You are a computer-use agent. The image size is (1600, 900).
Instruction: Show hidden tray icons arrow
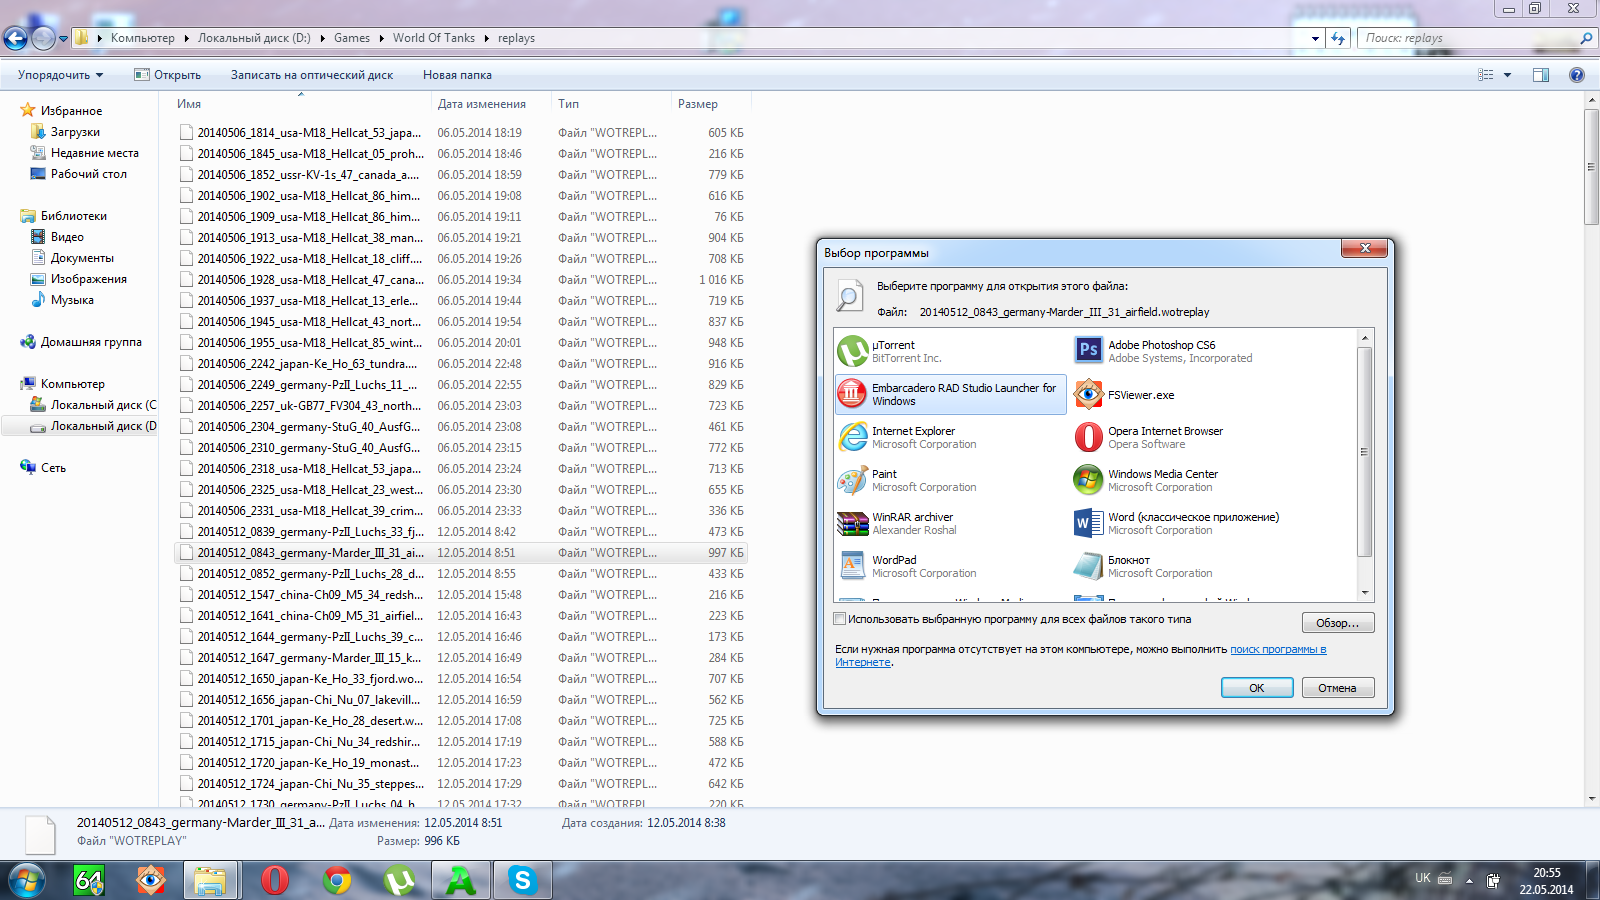click(x=1469, y=881)
